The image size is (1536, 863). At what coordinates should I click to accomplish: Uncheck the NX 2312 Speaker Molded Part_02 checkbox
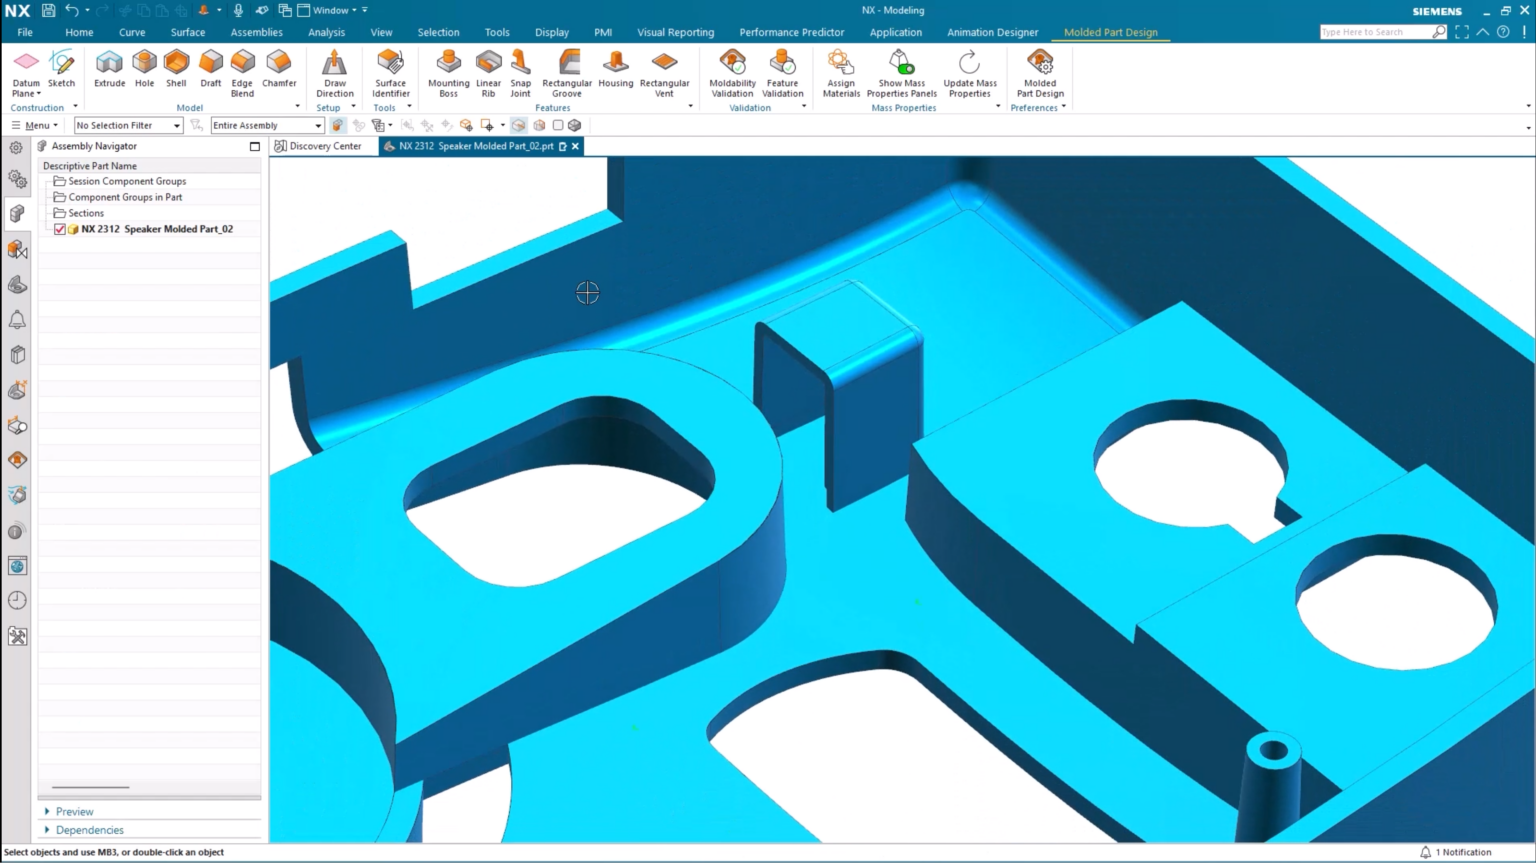(x=59, y=229)
